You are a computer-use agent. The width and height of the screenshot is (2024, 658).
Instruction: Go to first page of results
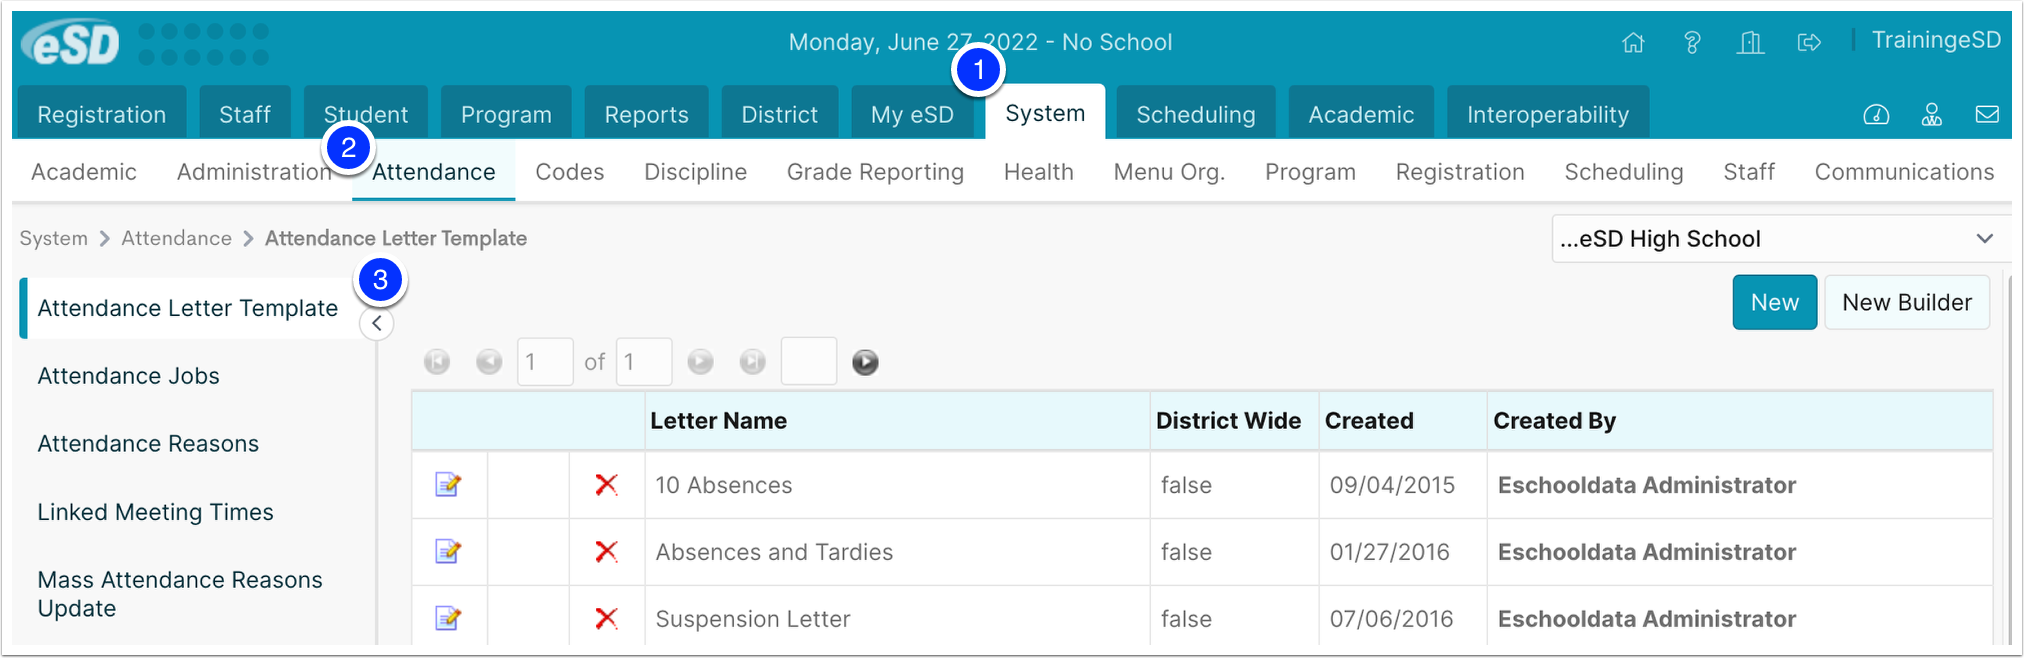pyautogui.click(x=437, y=362)
